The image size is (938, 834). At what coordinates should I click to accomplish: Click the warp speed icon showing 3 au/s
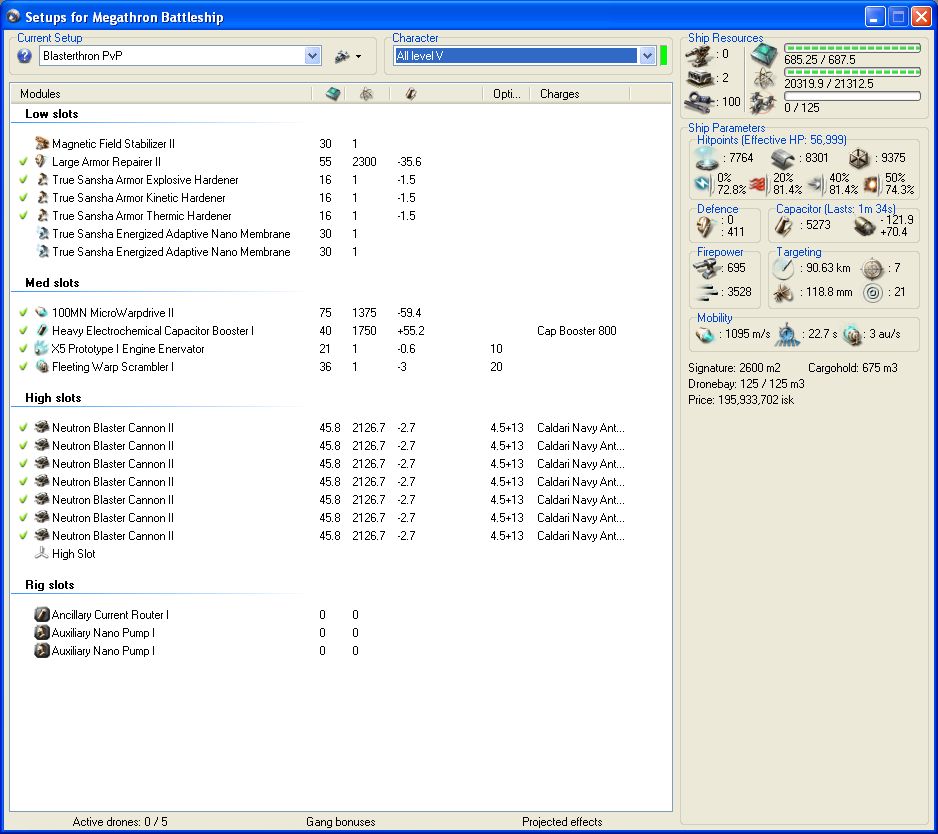tap(851, 334)
